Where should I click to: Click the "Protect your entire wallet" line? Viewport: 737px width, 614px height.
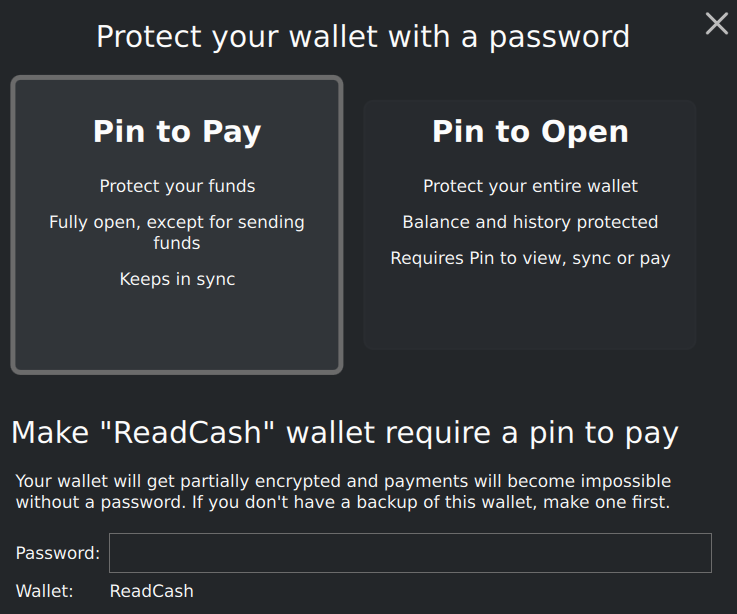point(530,186)
